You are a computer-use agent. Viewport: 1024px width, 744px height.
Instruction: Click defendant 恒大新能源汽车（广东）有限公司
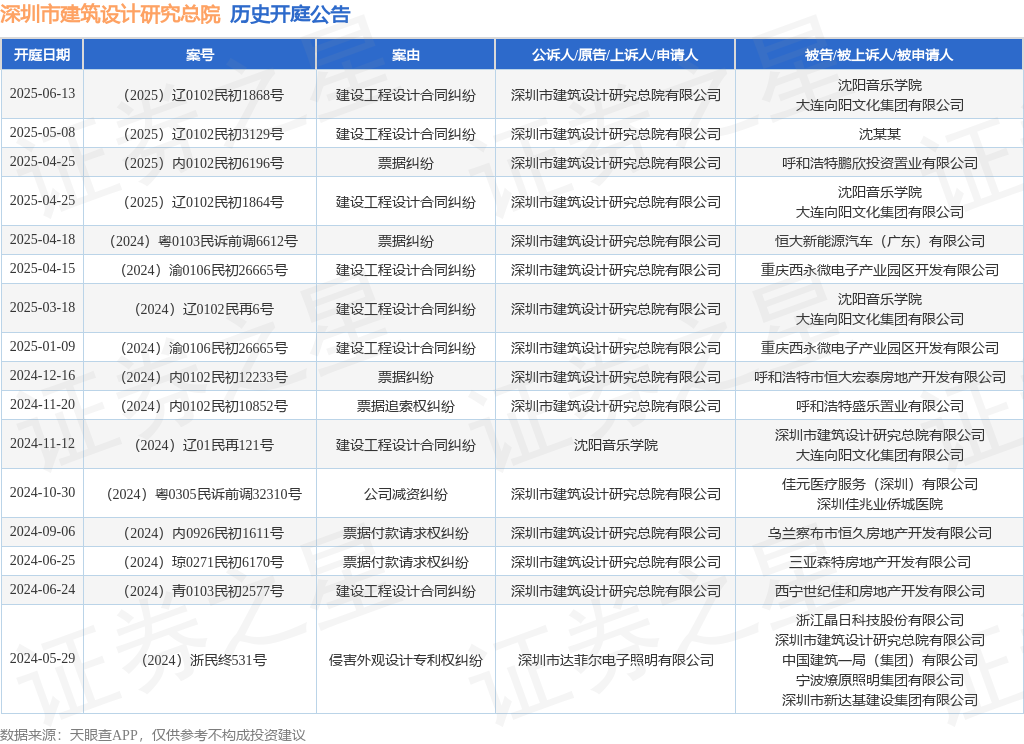[879, 242]
